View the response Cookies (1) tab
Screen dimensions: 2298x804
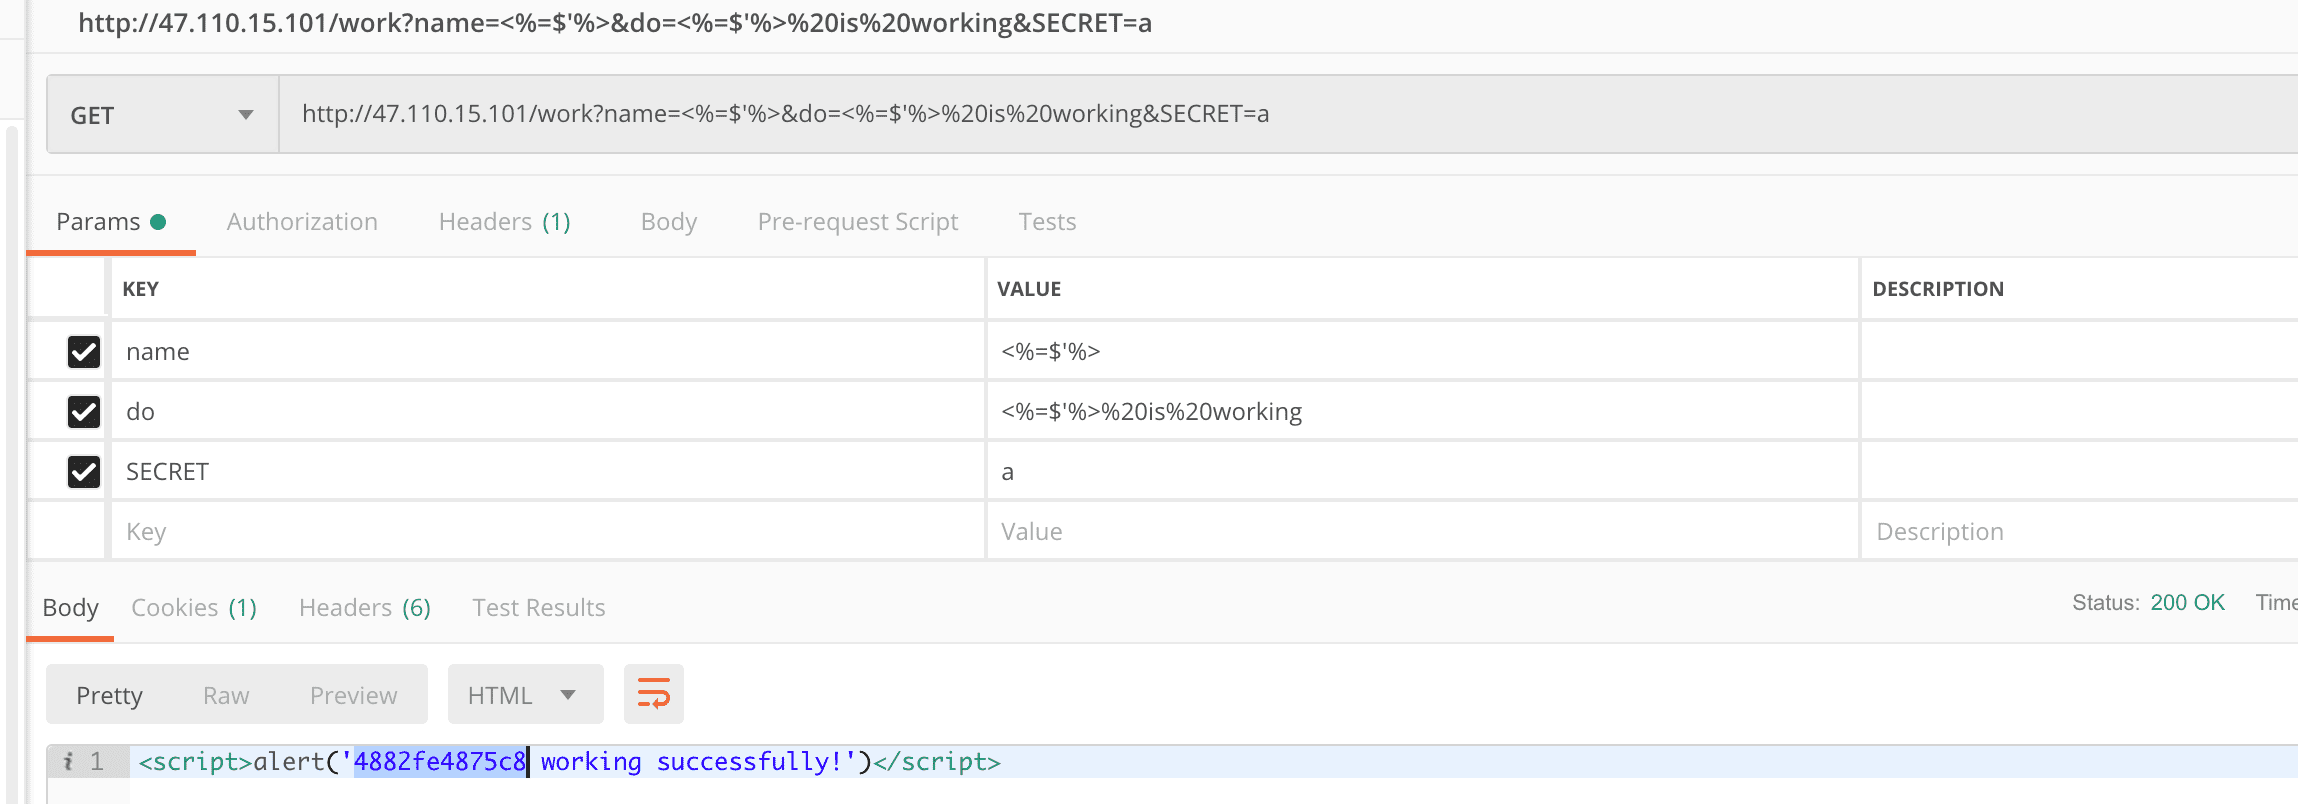coord(194,608)
